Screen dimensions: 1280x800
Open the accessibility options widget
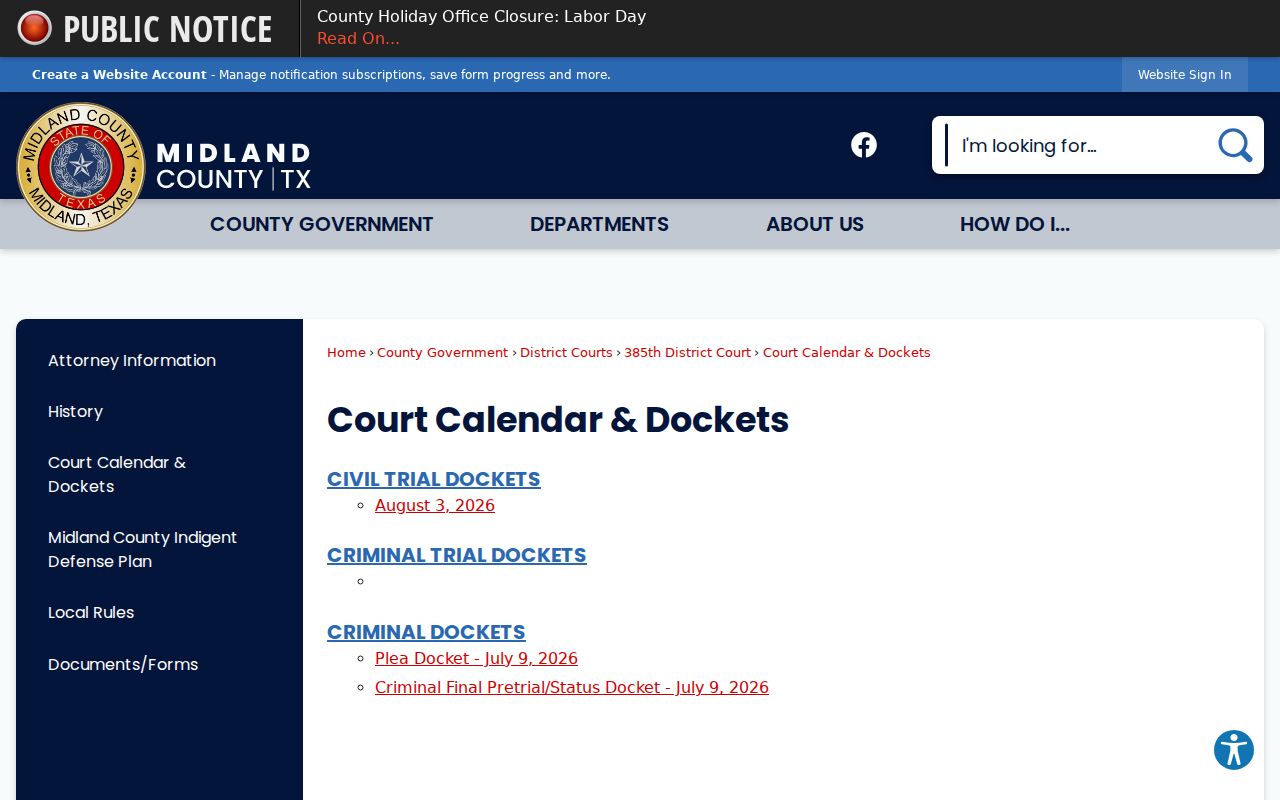[x=1234, y=750]
